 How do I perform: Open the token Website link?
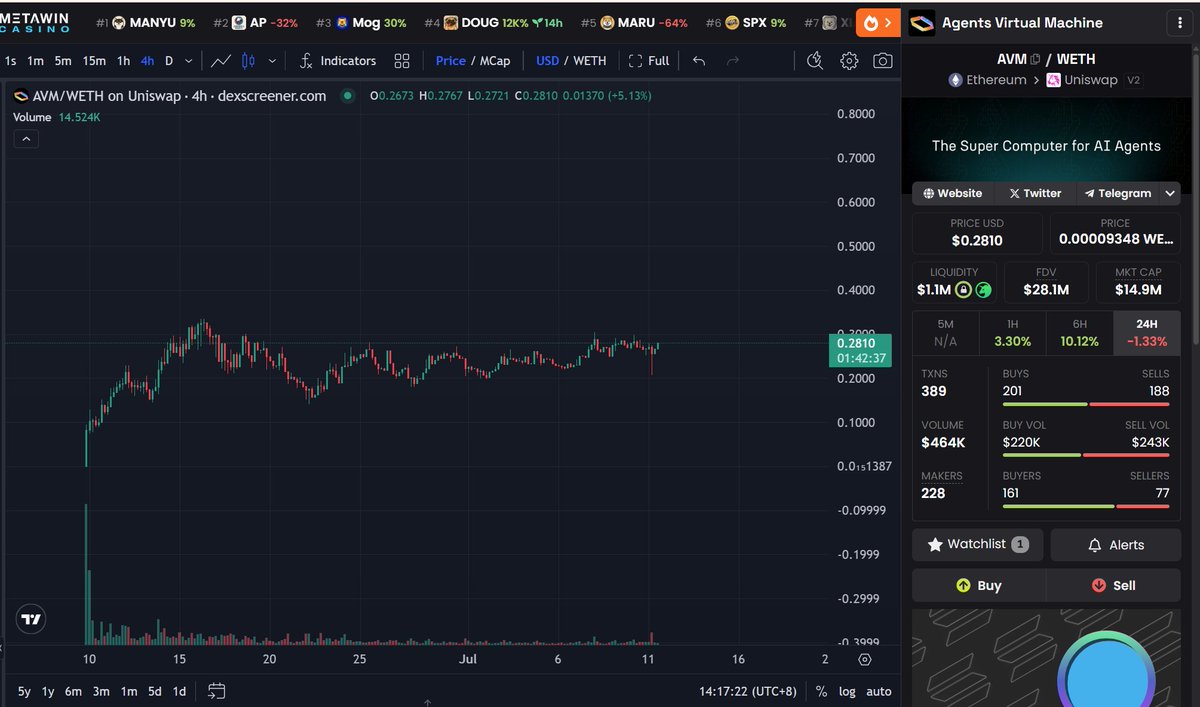(x=953, y=193)
